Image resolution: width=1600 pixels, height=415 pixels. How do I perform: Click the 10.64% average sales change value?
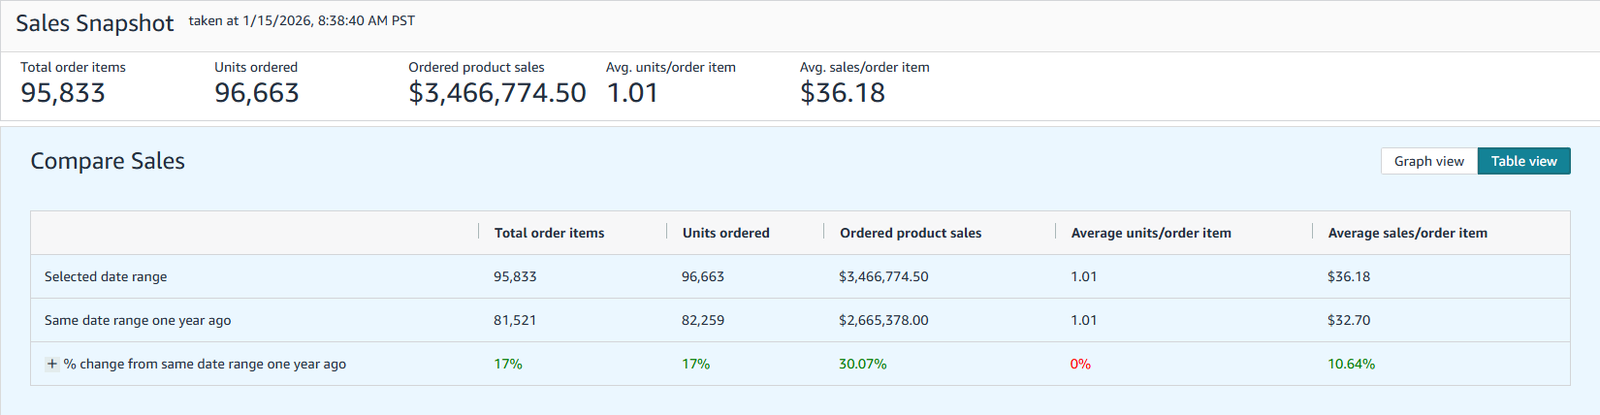point(1351,364)
